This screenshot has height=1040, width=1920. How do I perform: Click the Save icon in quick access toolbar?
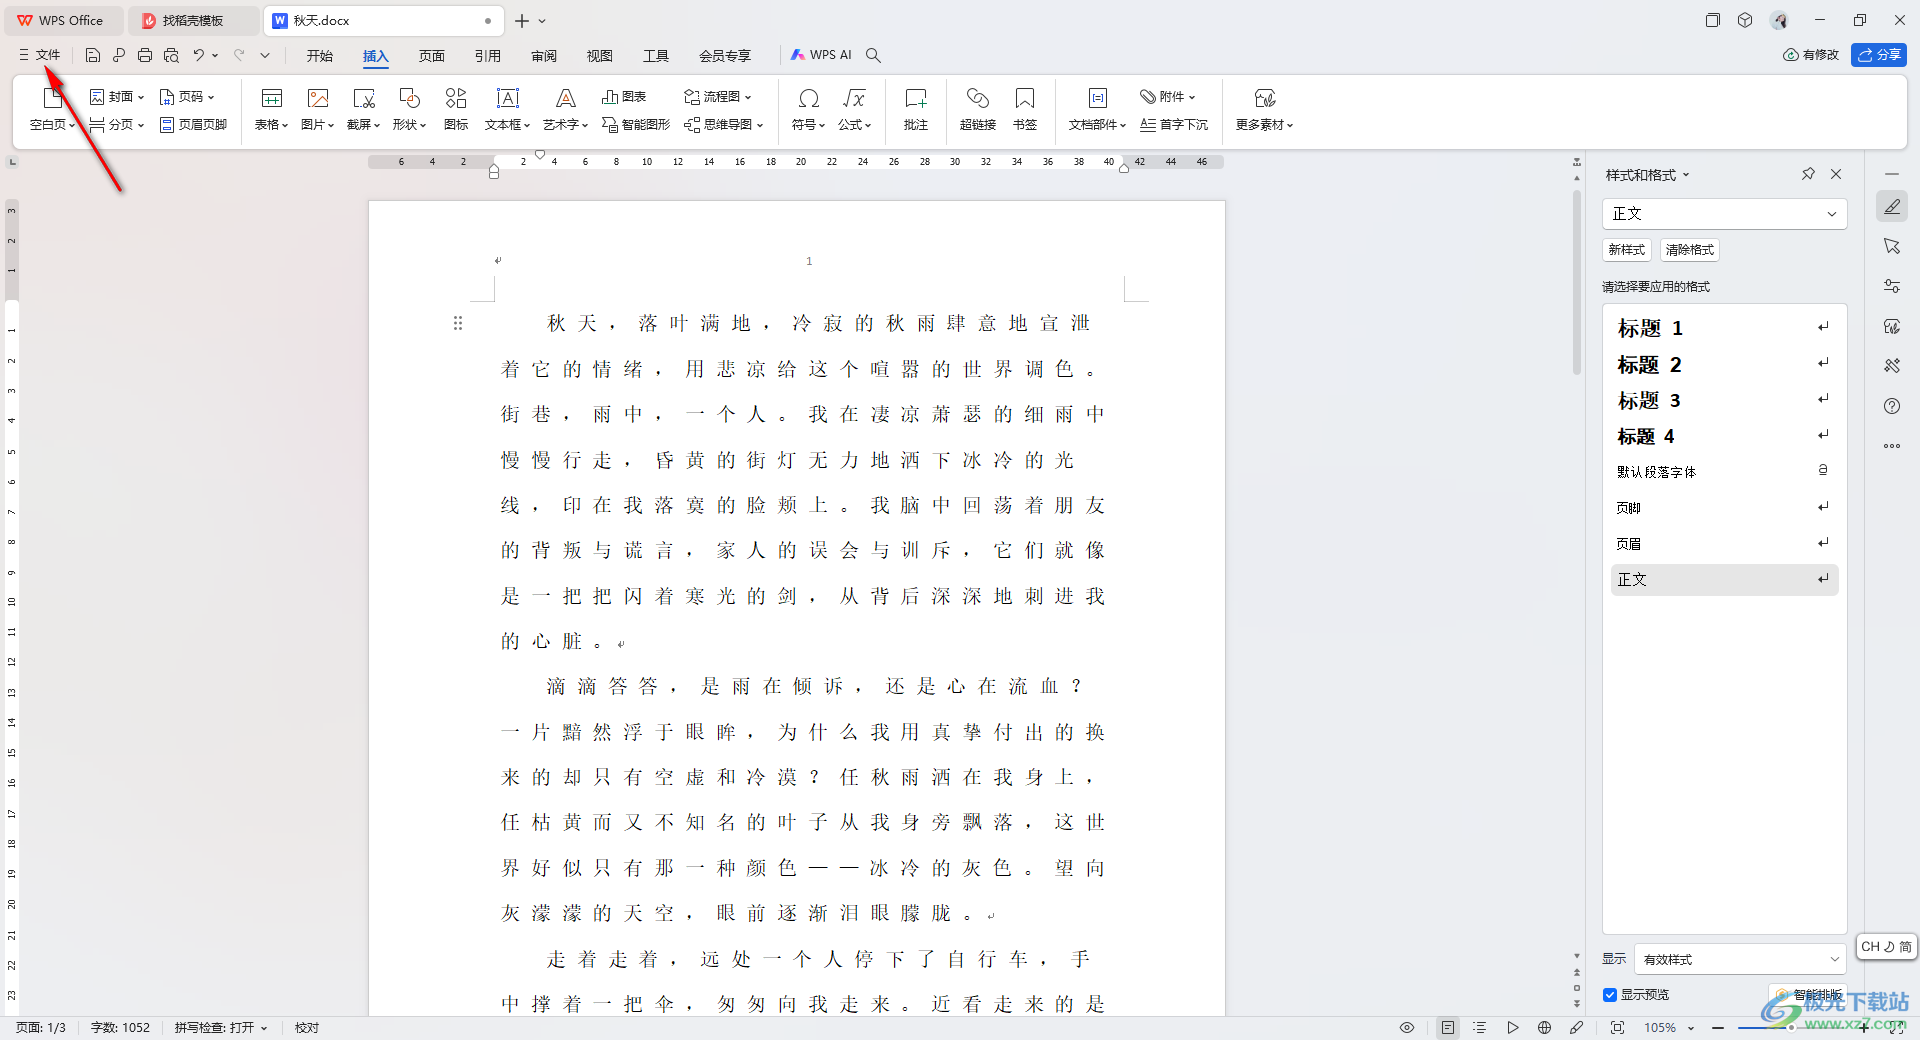(x=93, y=56)
